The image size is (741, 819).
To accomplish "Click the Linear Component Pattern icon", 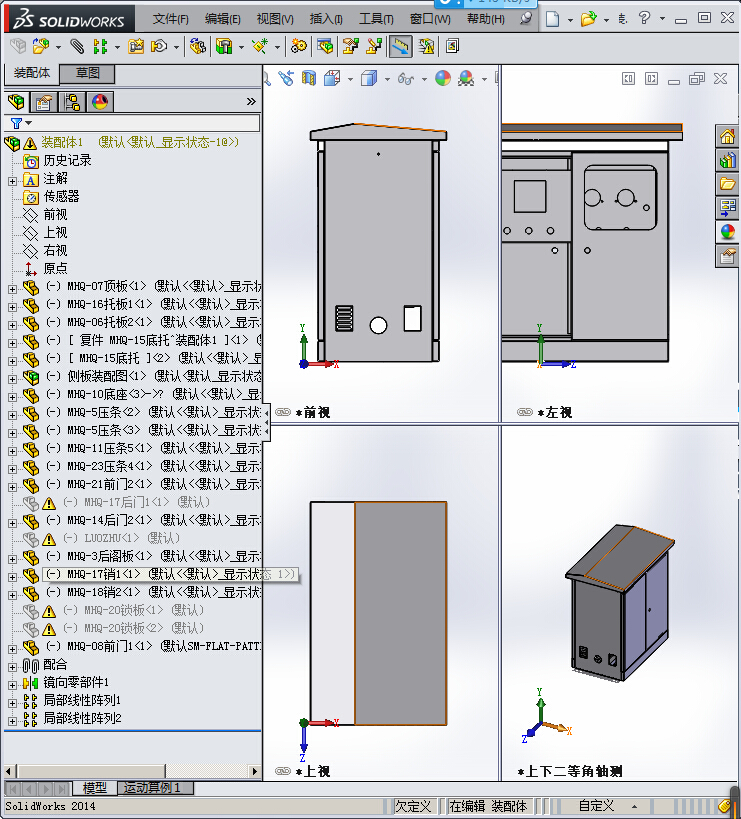I will point(100,46).
